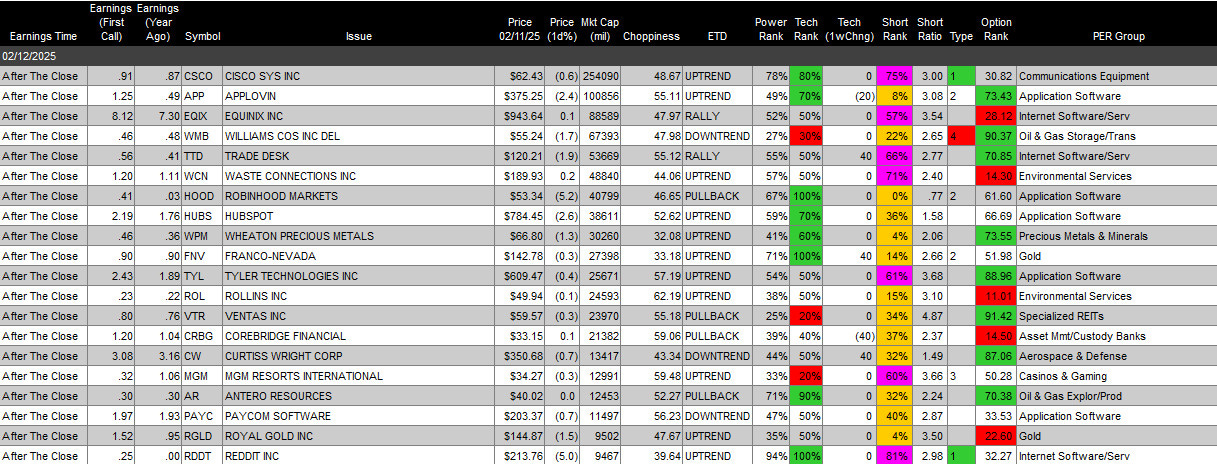Click MGM RESORTS INTERNATIONAL issue name

pos(304,376)
